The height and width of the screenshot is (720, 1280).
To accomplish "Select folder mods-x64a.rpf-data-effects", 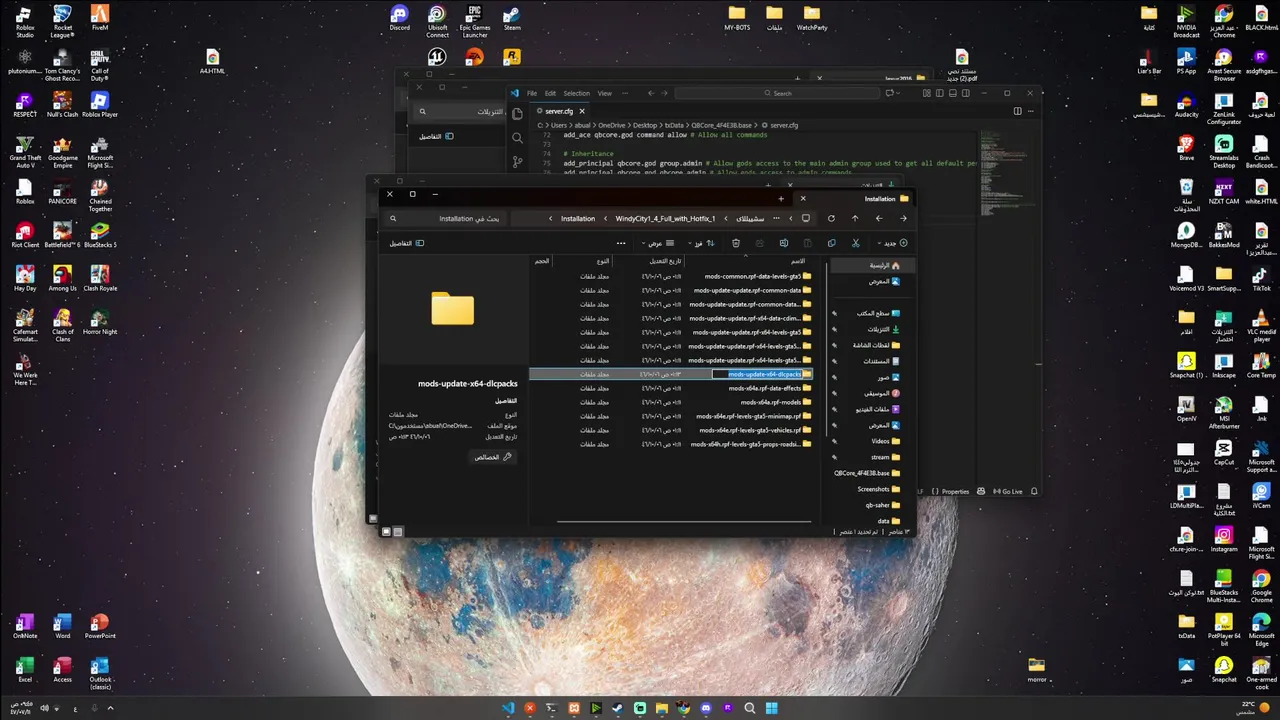I will (x=770, y=388).
